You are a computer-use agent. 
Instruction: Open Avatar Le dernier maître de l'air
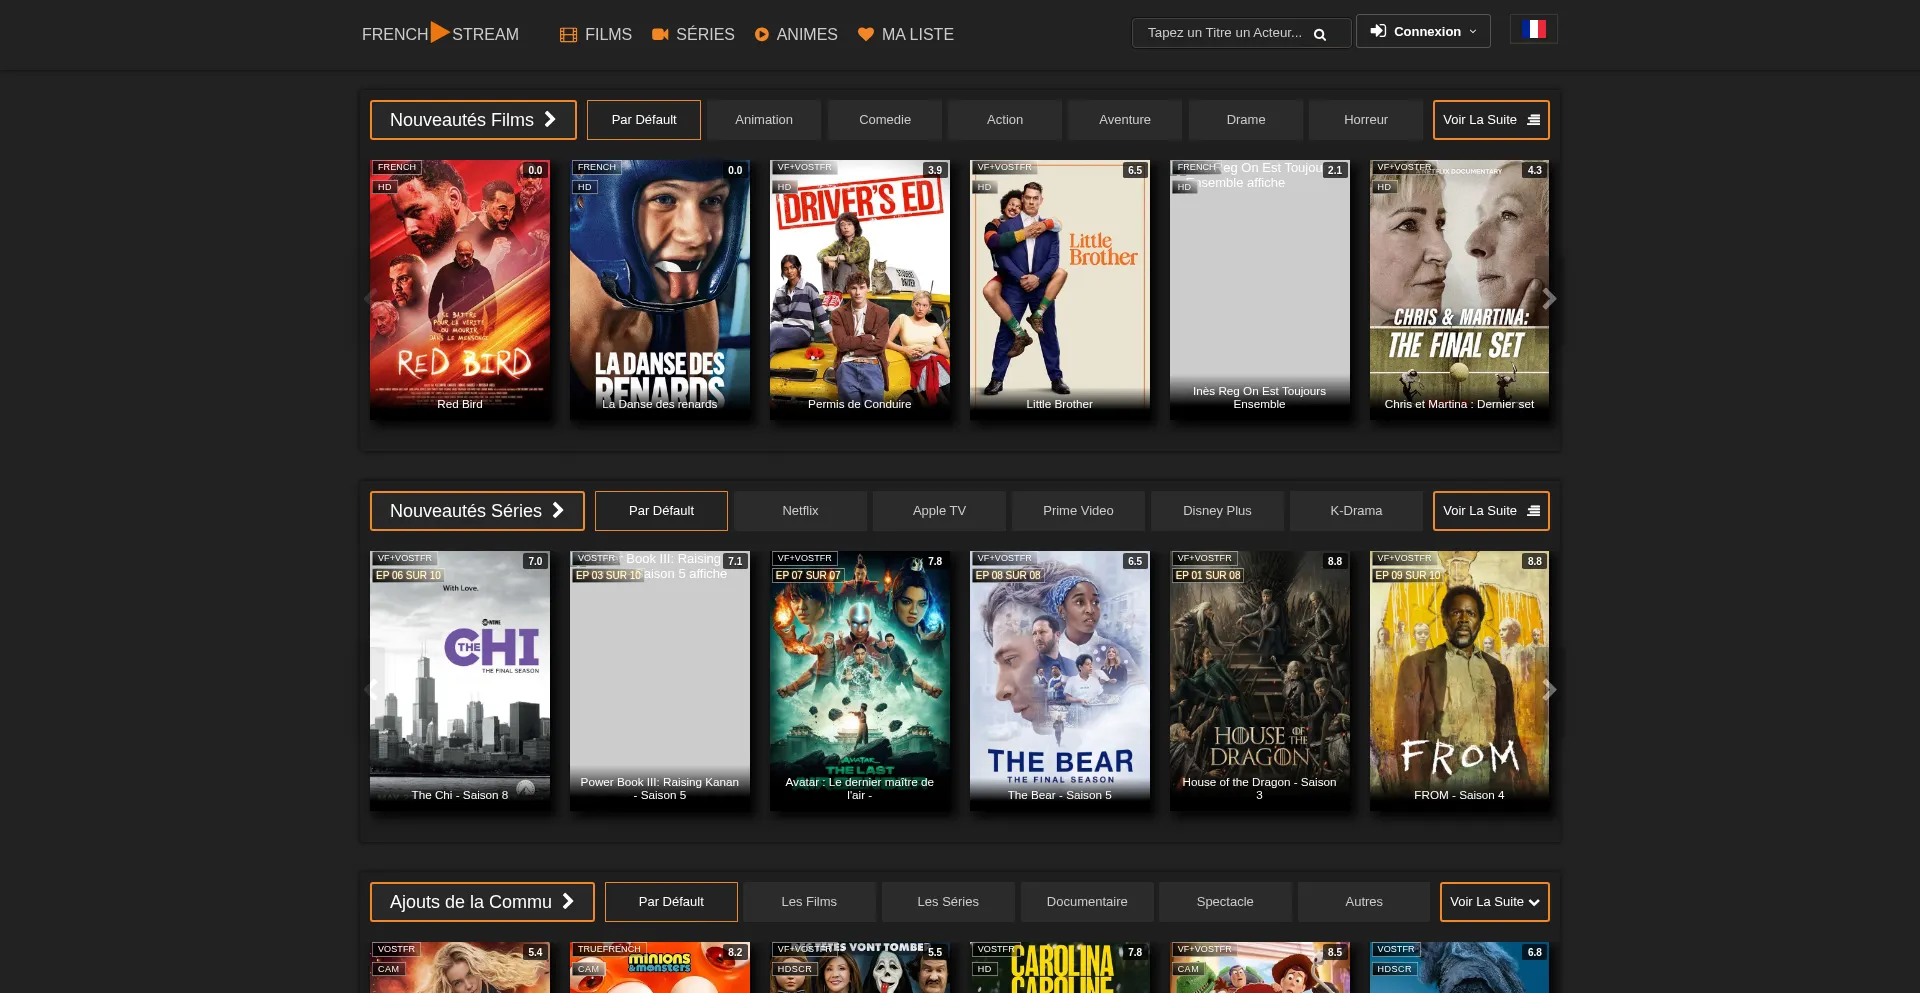point(860,681)
